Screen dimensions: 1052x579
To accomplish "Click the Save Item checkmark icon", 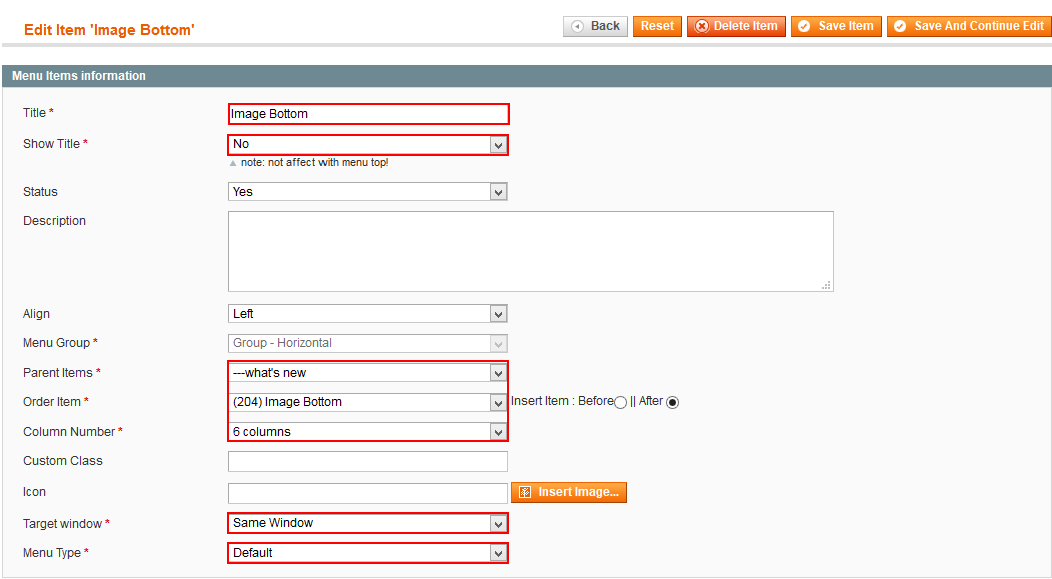I will [804, 26].
